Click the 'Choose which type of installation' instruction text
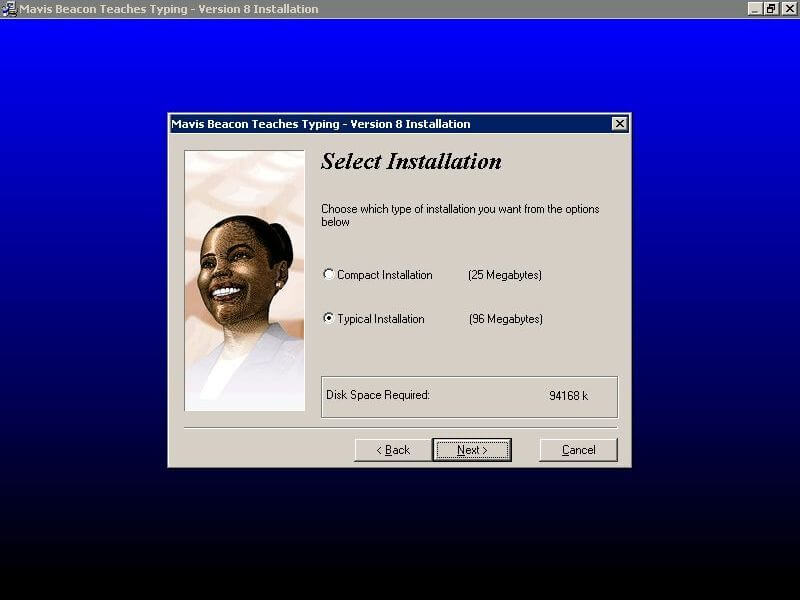Viewport: 800px width, 600px height. [460, 215]
